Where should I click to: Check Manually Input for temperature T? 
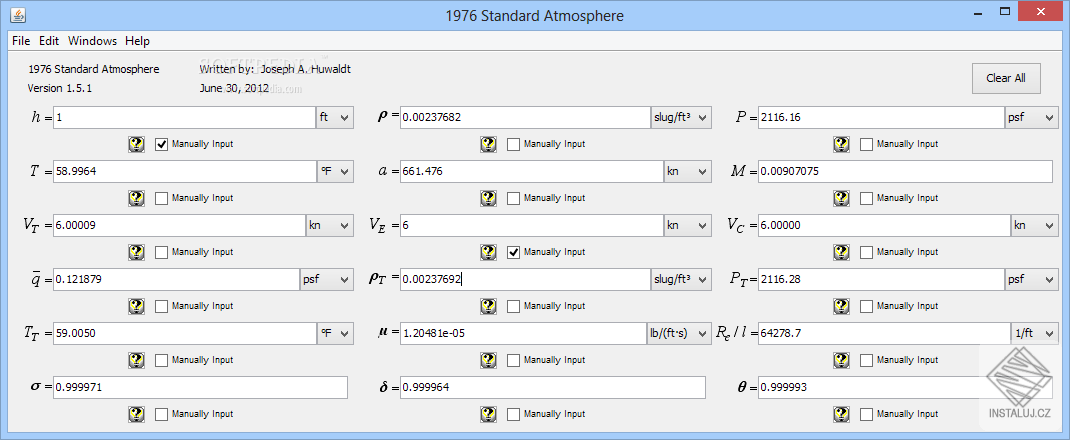pyautogui.click(x=162, y=198)
